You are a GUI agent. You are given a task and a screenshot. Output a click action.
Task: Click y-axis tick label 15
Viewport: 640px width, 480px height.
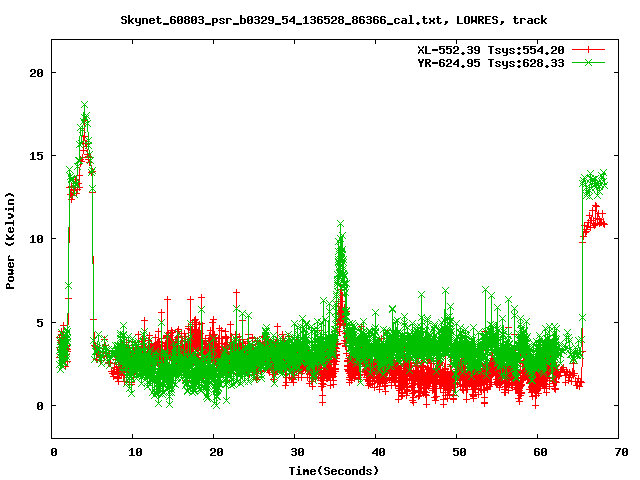tap(36, 156)
